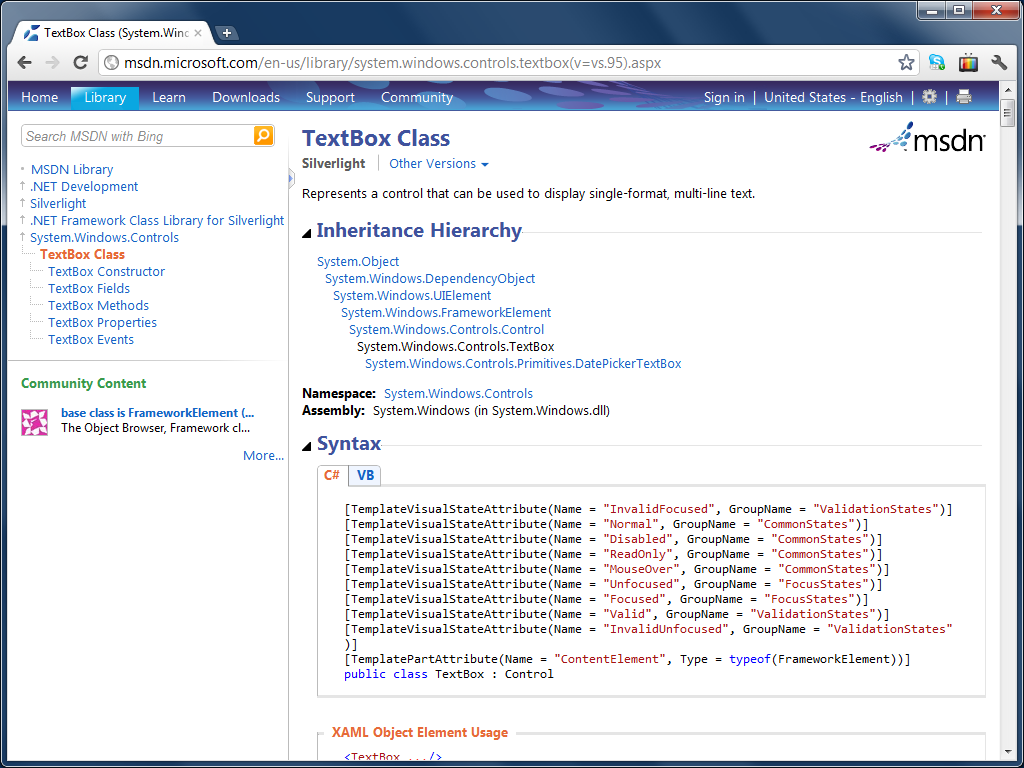Click the browser back arrow button
1024x768 pixels.
pyautogui.click(x=25, y=62)
